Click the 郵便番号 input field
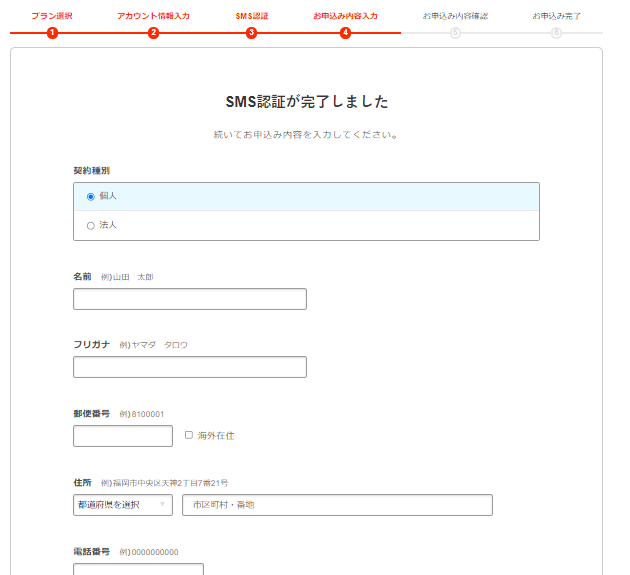The width and height of the screenshot is (630, 575). (x=123, y=436)
